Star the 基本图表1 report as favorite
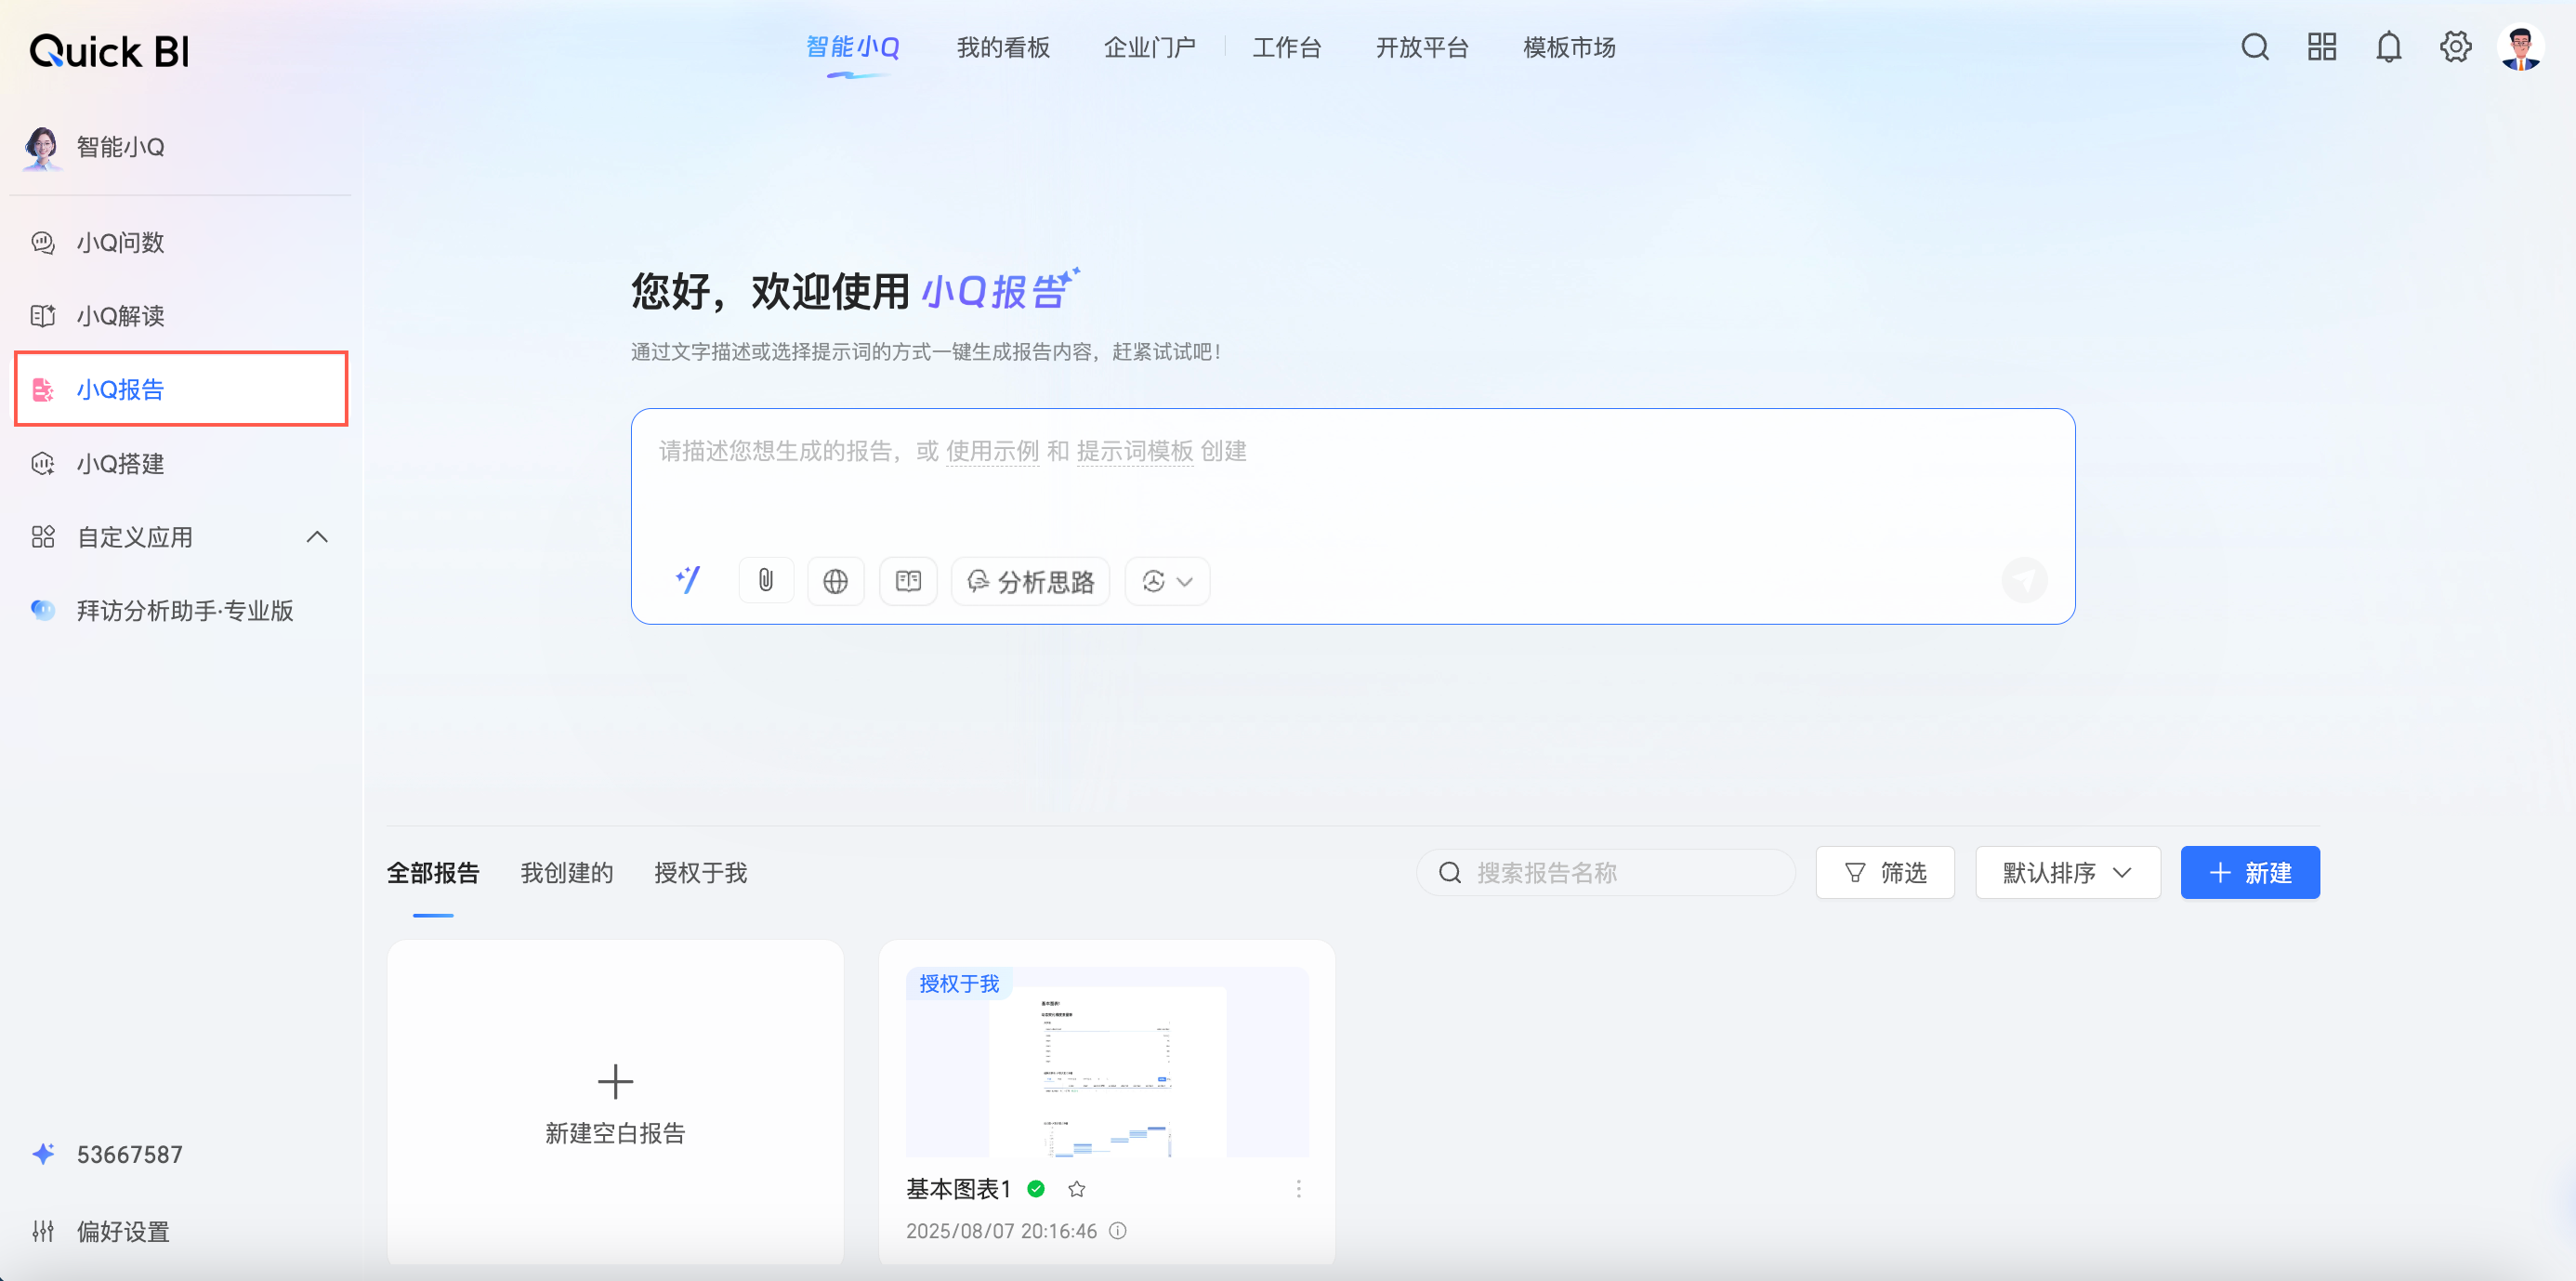Screen dimensions: 2576x1281 click(1076, 1189)
